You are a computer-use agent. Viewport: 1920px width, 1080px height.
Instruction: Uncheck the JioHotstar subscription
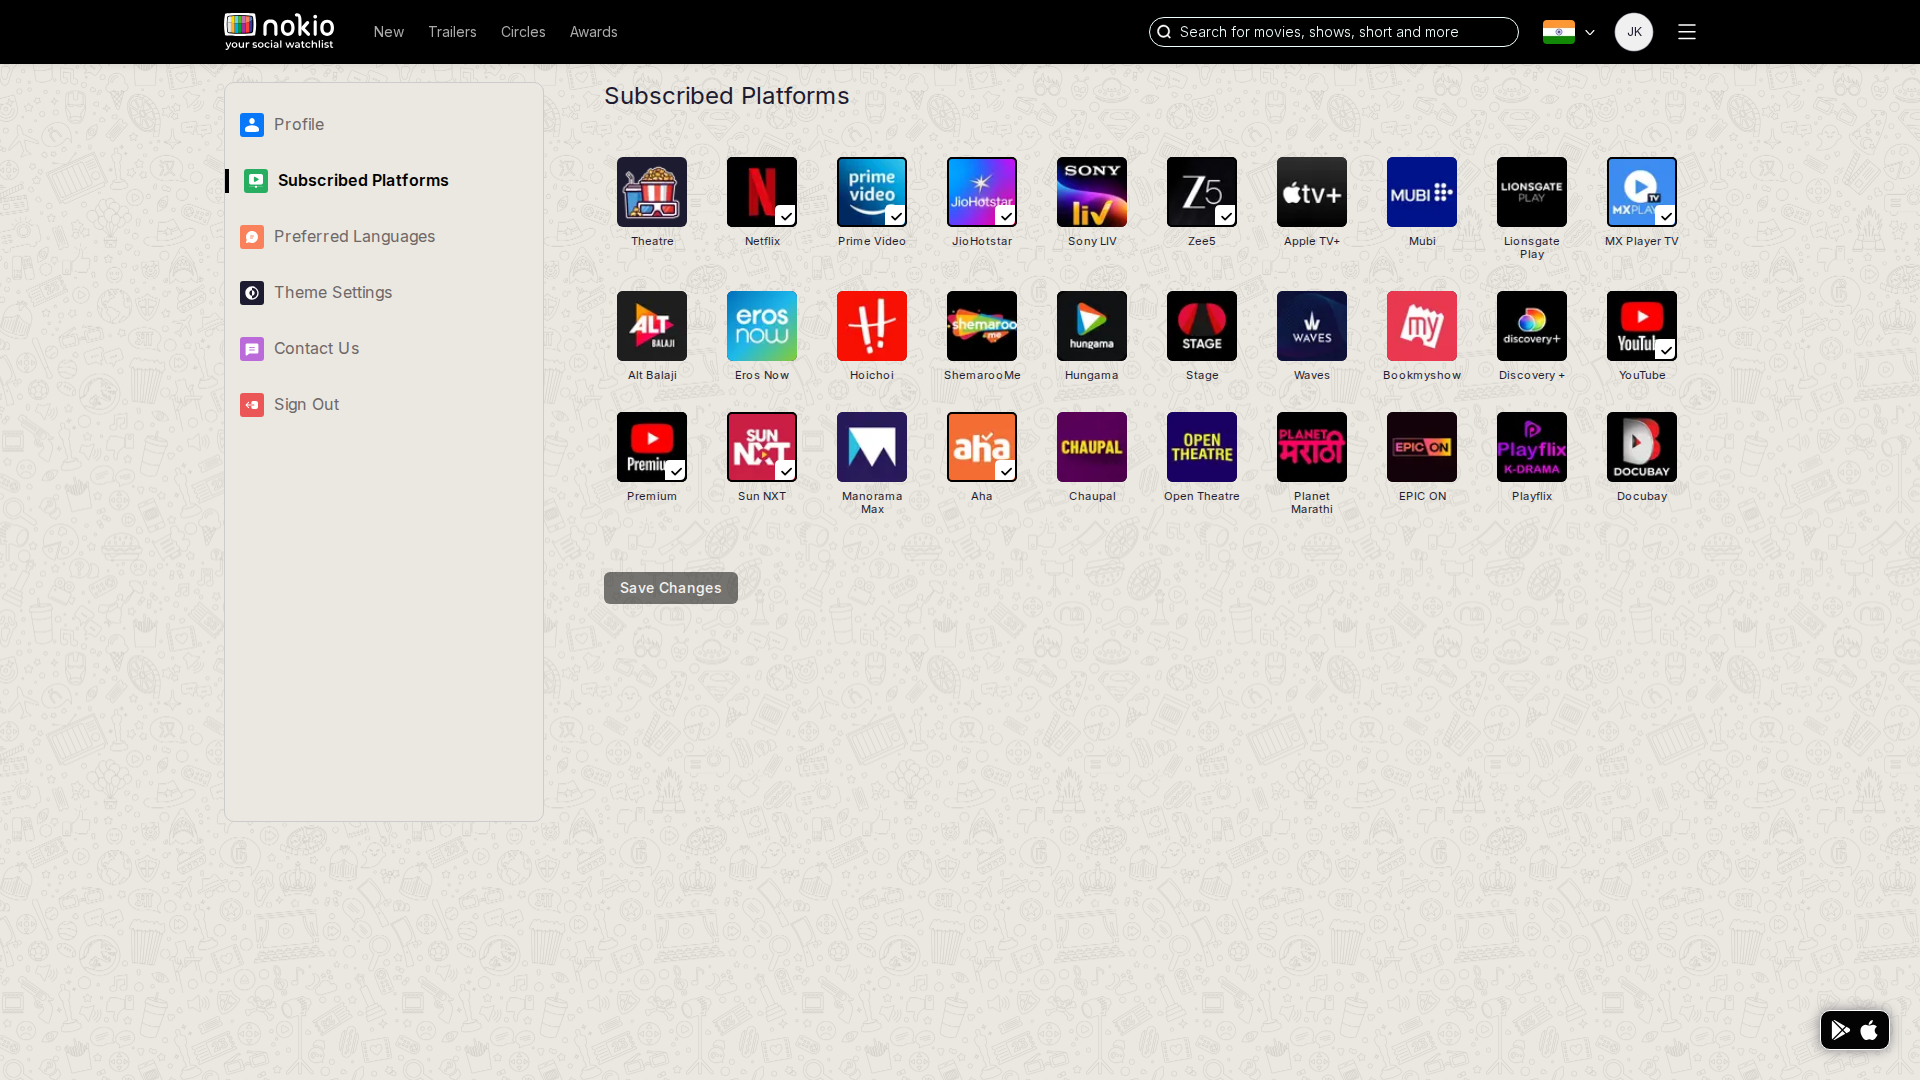982,192
